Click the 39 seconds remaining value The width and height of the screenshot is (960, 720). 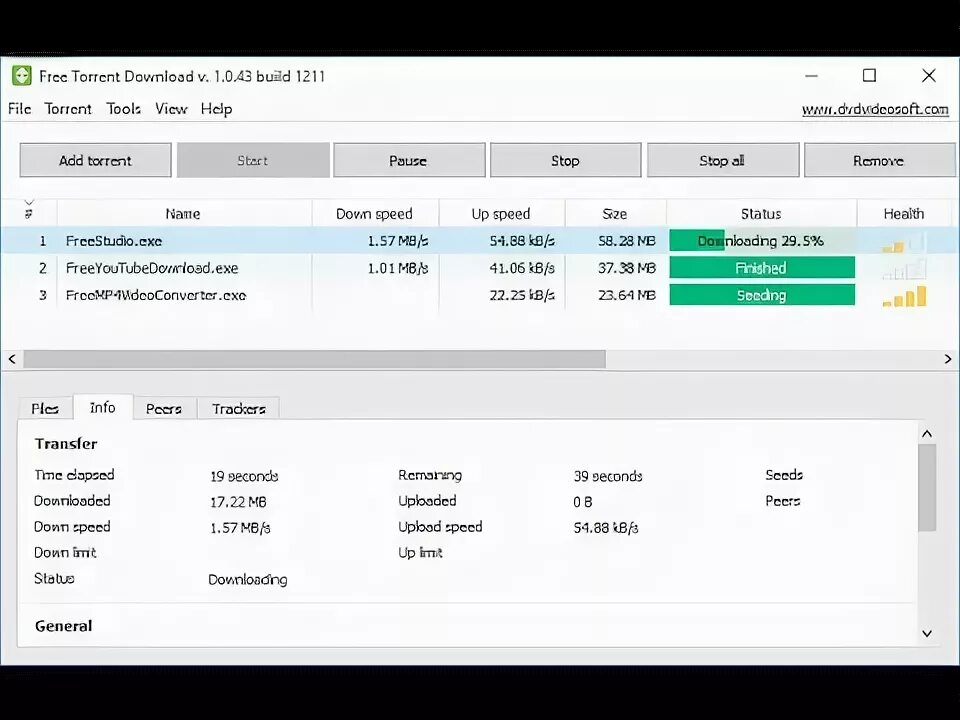(608, 476)
